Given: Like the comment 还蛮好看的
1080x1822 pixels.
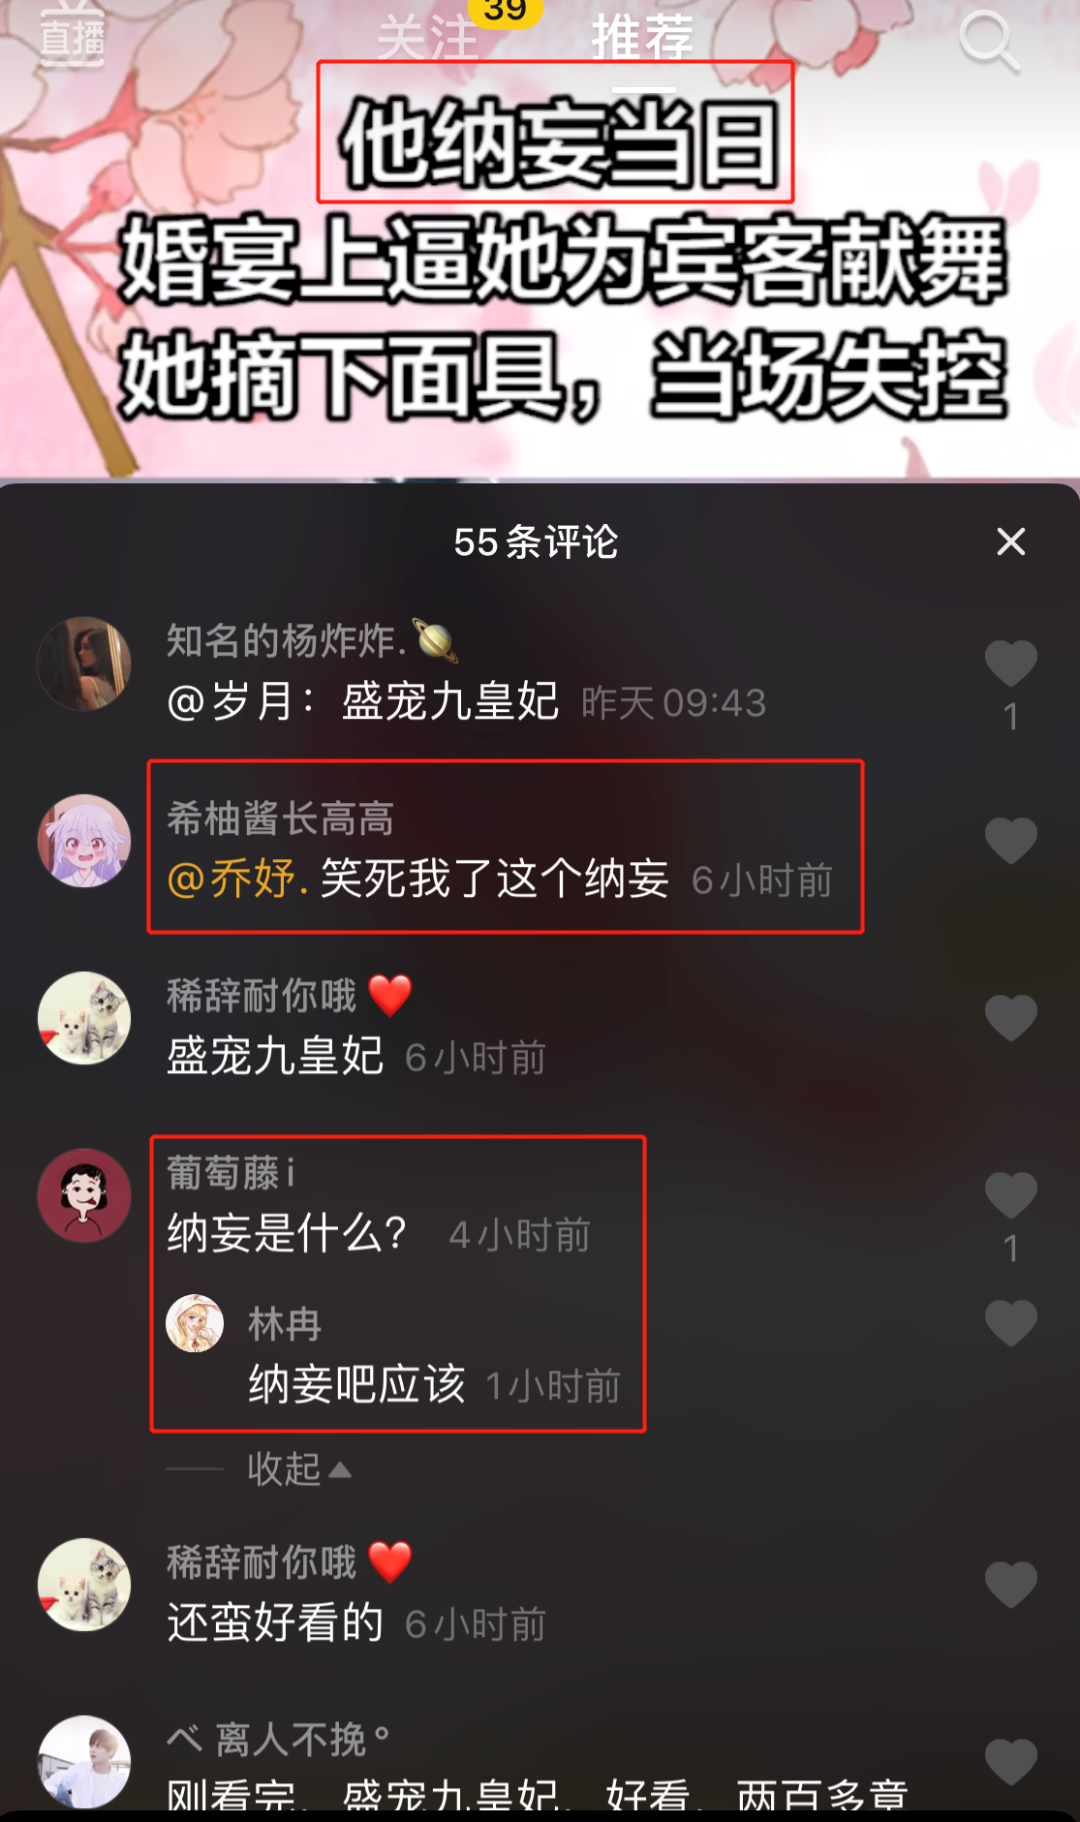Looking at the screenshot, I should (1011, 1584).
